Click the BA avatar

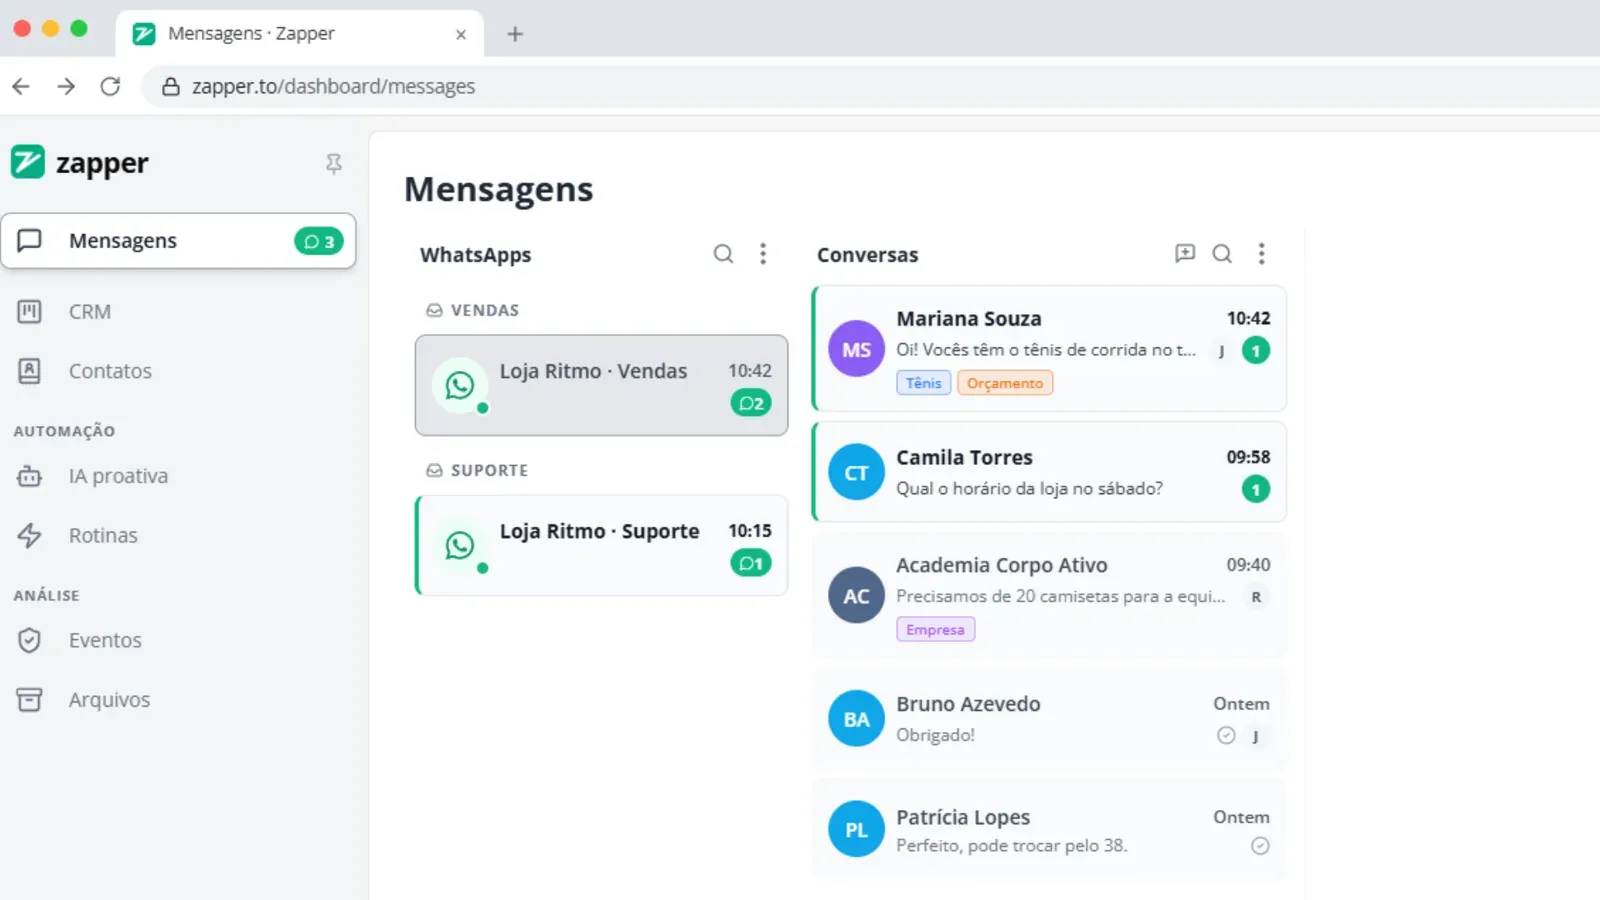click(857, 719)
